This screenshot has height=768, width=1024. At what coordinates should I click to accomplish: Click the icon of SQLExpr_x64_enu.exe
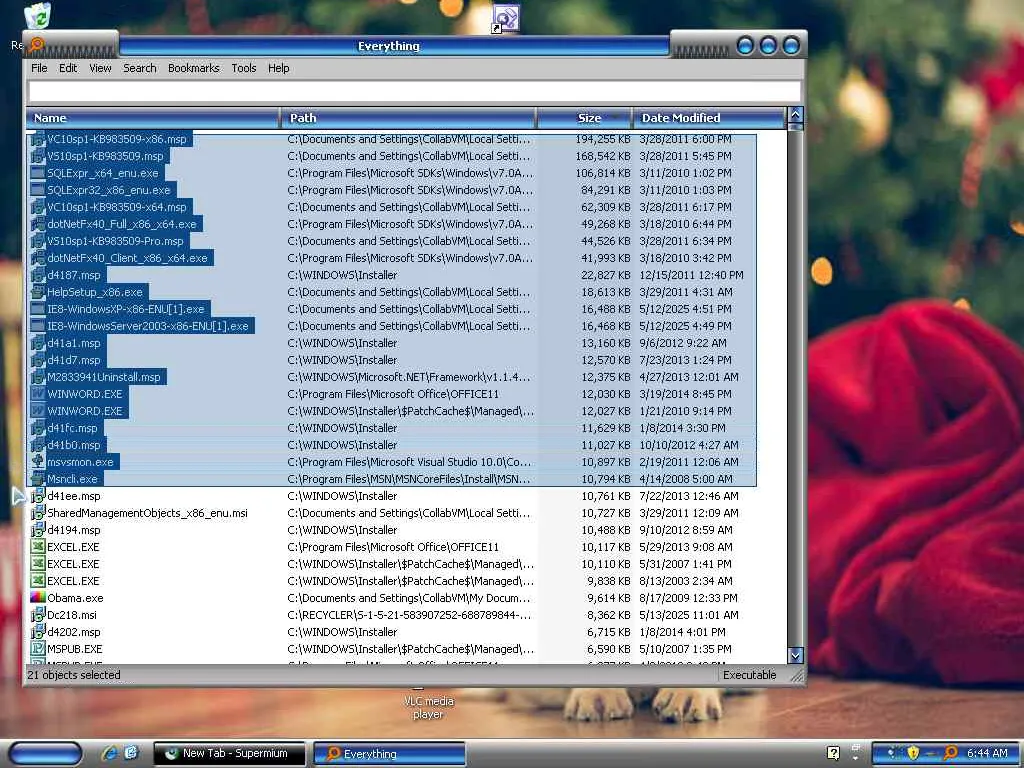[x=38, y=173]
